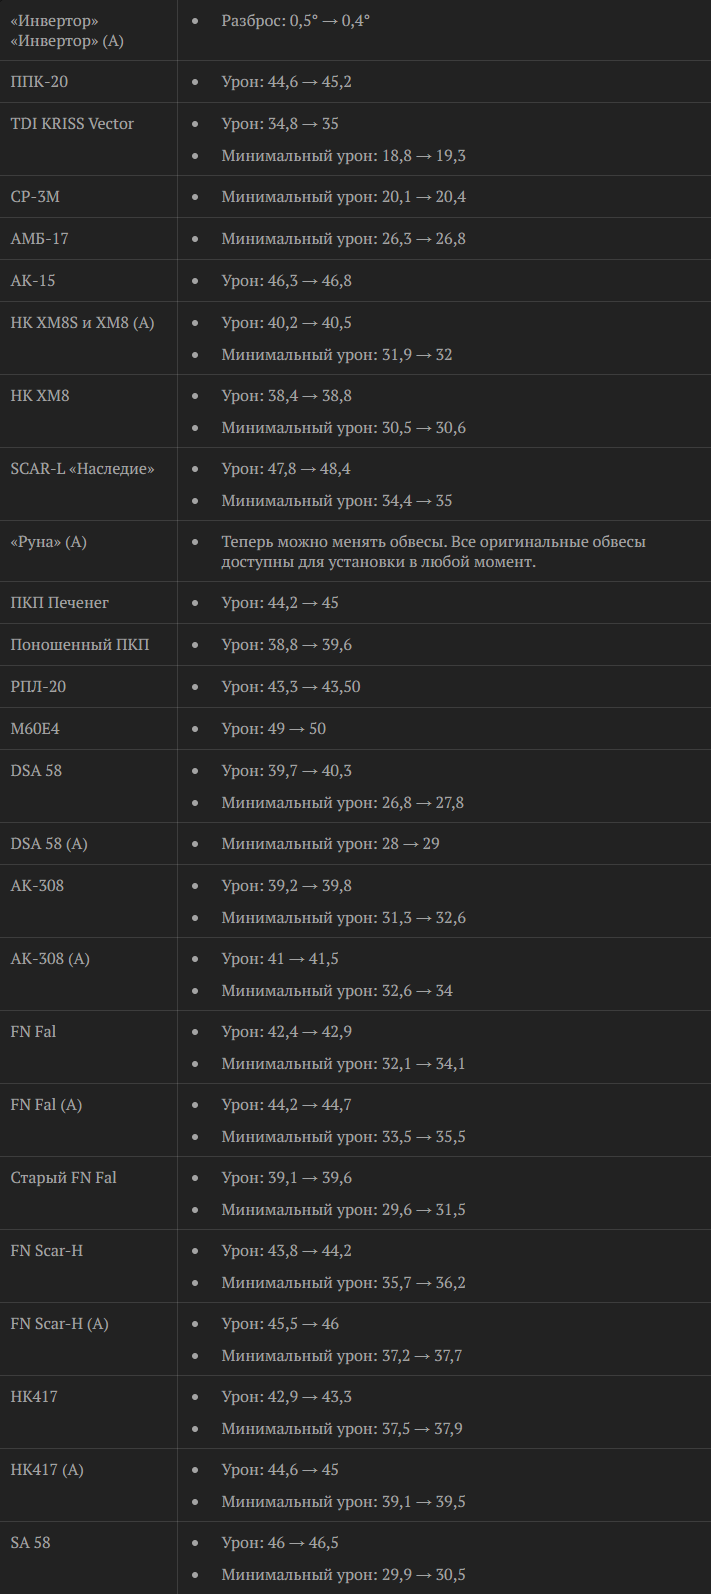The height and width of the screenshot is (1594, 711).
Task: Click the РПЛ-20 weapon name
Action: pyautogui.click(x=38, y=687)
